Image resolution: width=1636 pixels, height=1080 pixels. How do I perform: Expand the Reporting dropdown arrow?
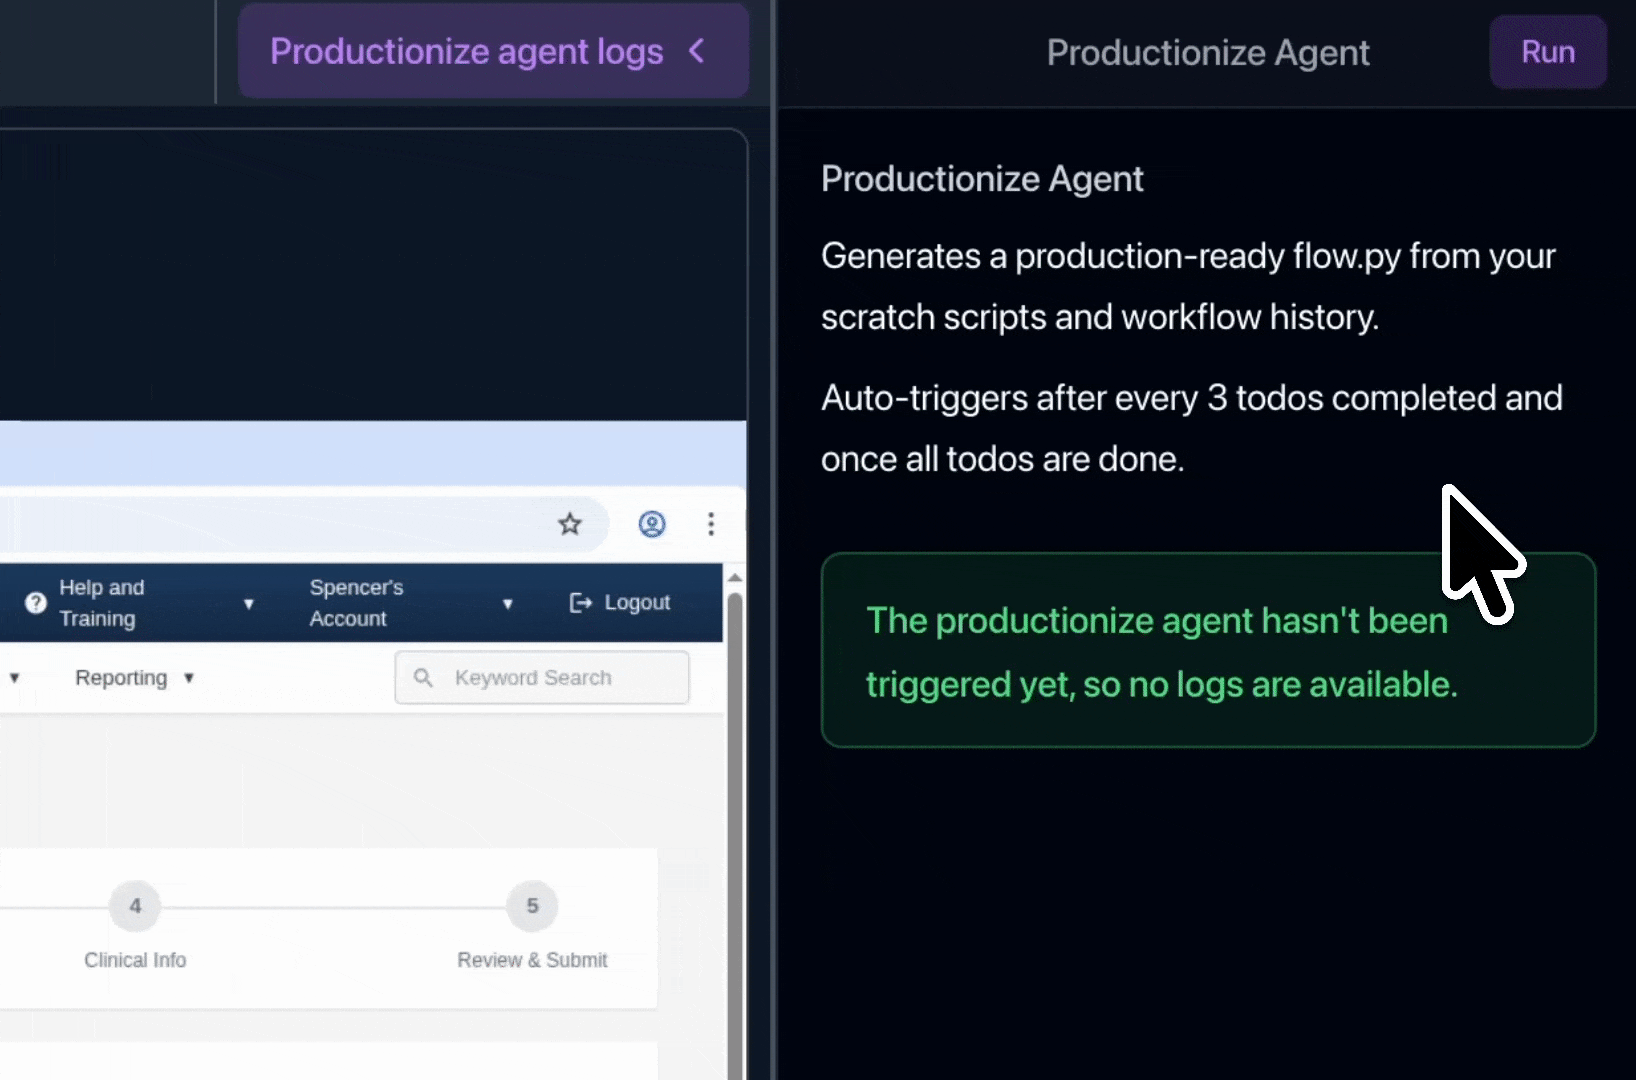click(190, 678)
